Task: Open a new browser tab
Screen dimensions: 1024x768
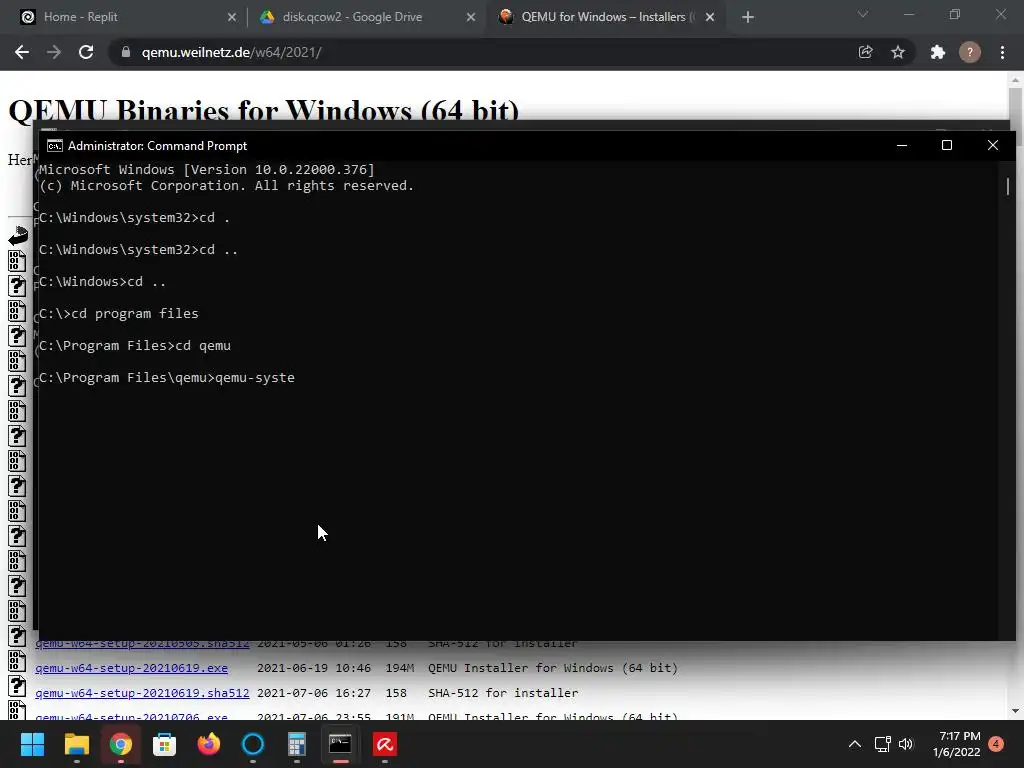Action: 748,17
